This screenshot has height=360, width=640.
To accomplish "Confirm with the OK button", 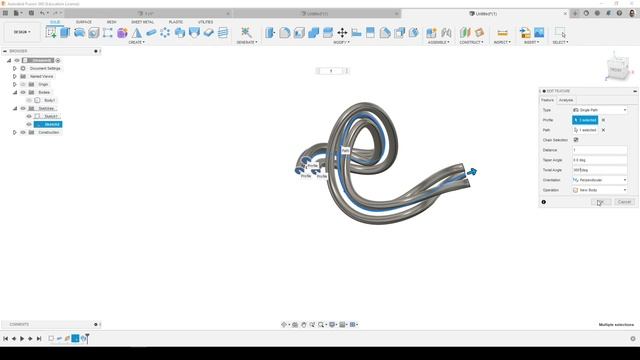I will point(601,202).
